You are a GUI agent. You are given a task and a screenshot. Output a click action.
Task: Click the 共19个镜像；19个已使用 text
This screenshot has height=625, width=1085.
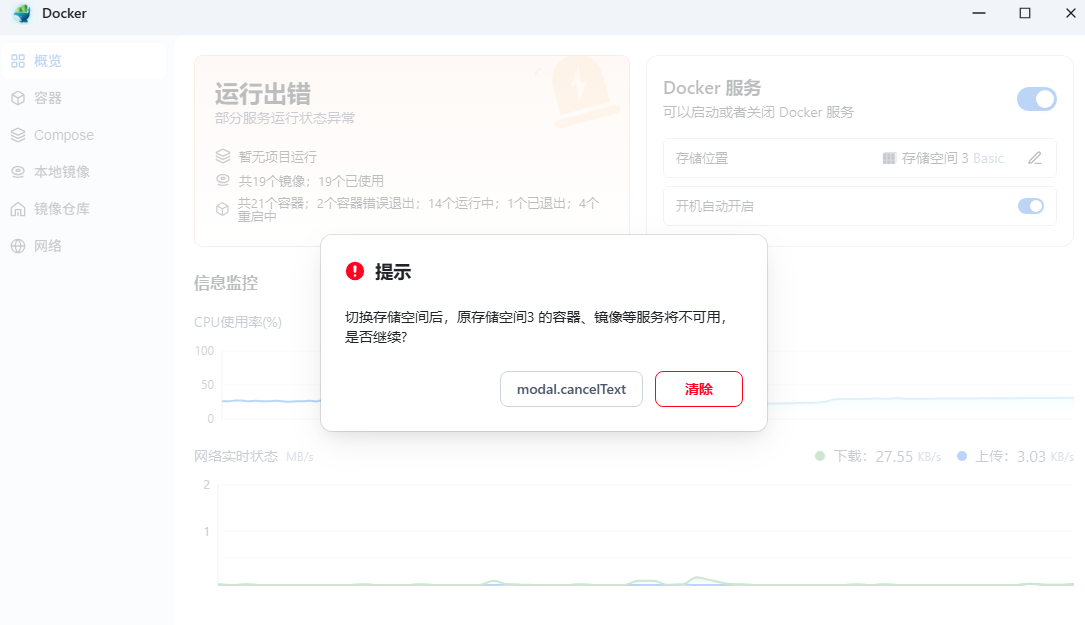tap(311, 181)
